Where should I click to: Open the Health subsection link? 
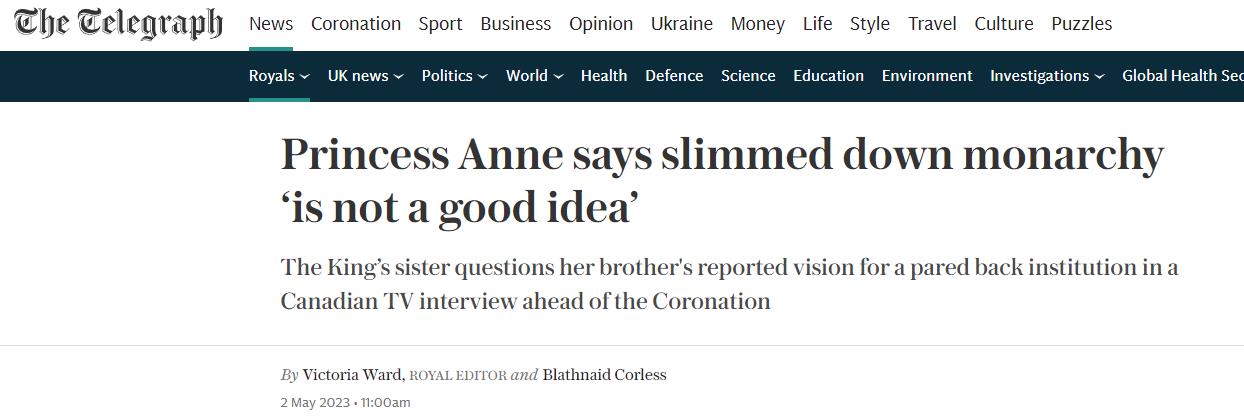tap(604, 76)
